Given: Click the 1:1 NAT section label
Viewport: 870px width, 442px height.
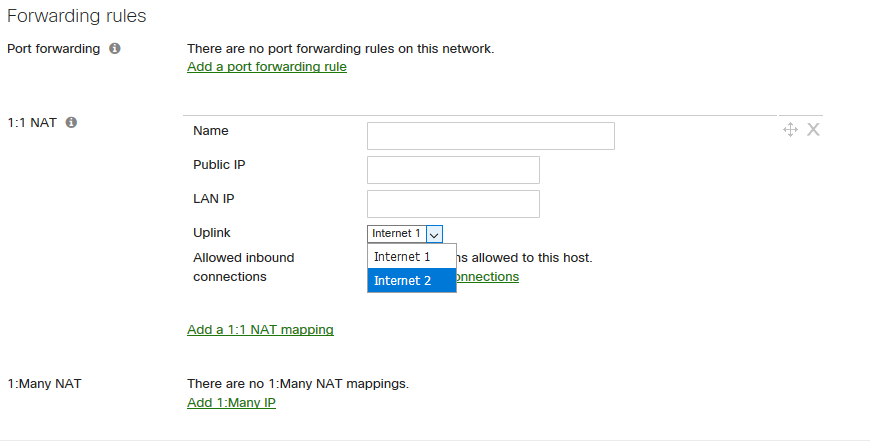Looking at the screenshot, I should 32,123.
